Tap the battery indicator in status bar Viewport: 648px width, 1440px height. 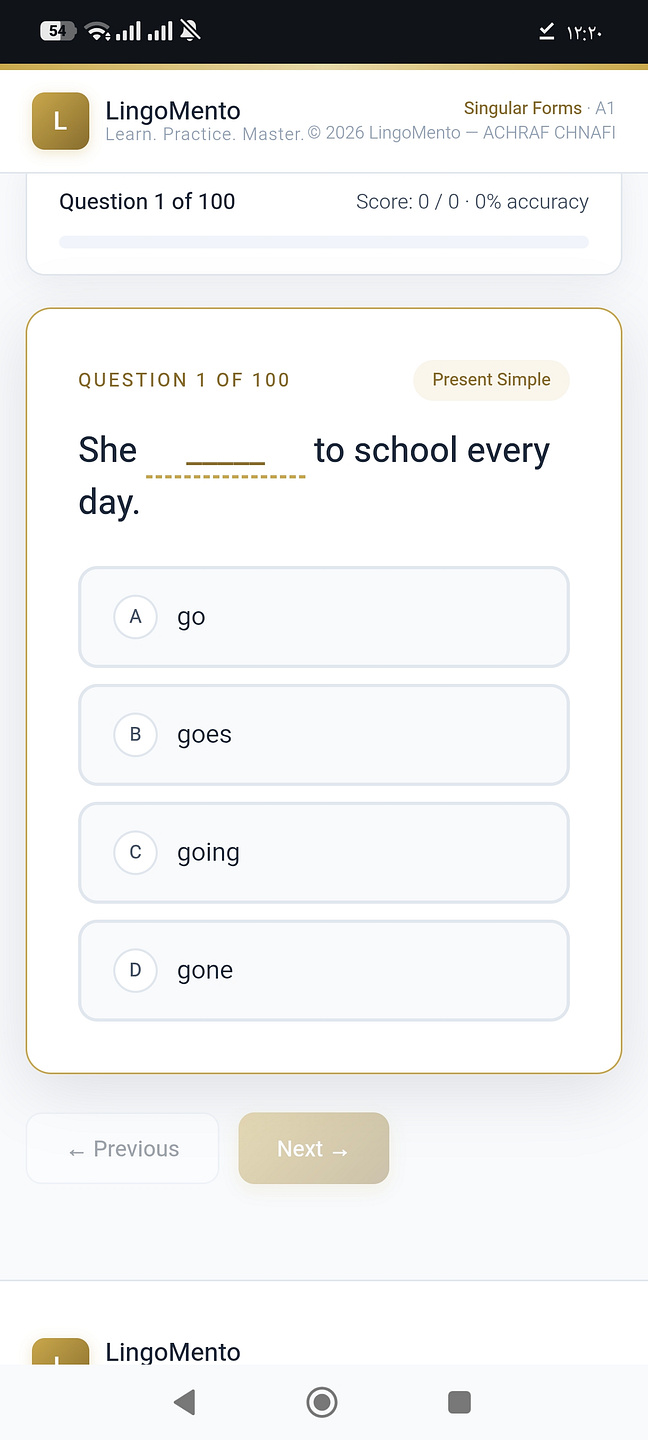coord(57,31)
